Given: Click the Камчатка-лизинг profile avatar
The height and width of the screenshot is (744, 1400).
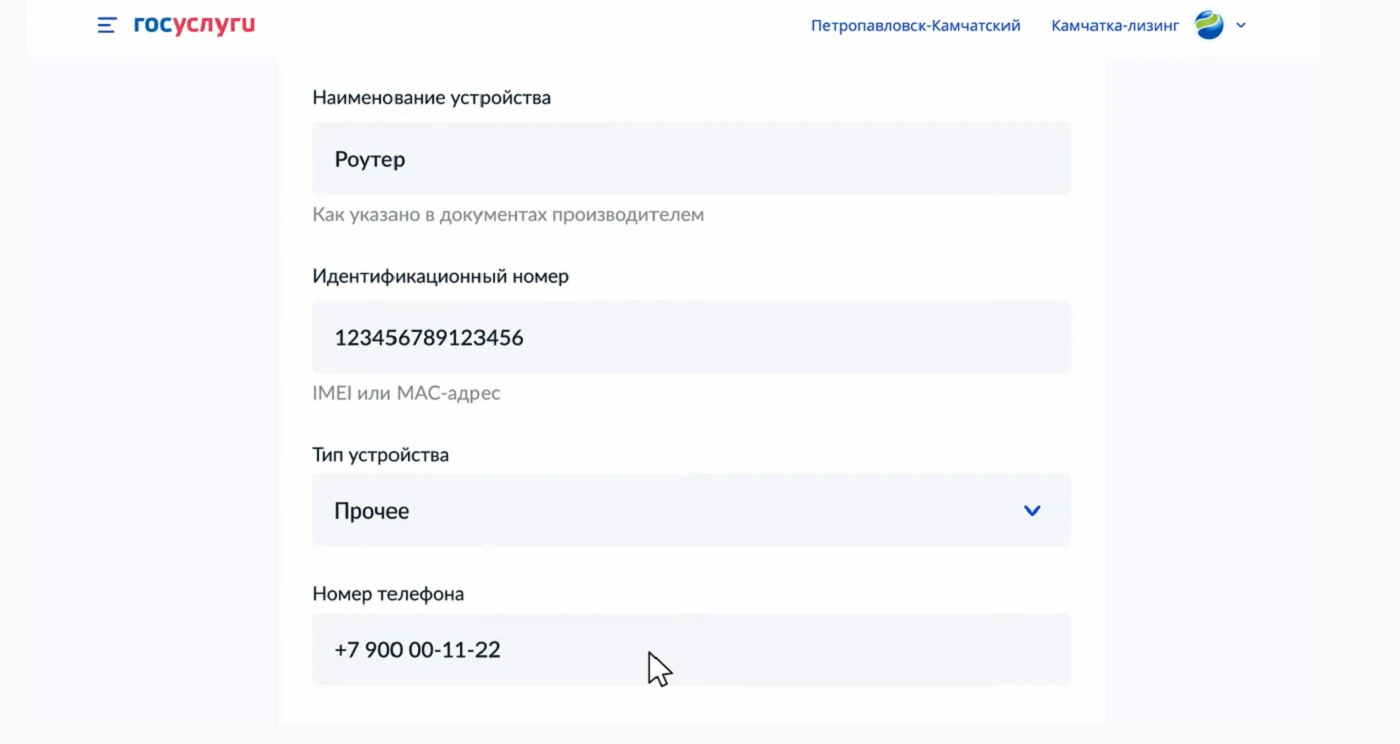Looking at the screenshot, I should coord(1209,25).
